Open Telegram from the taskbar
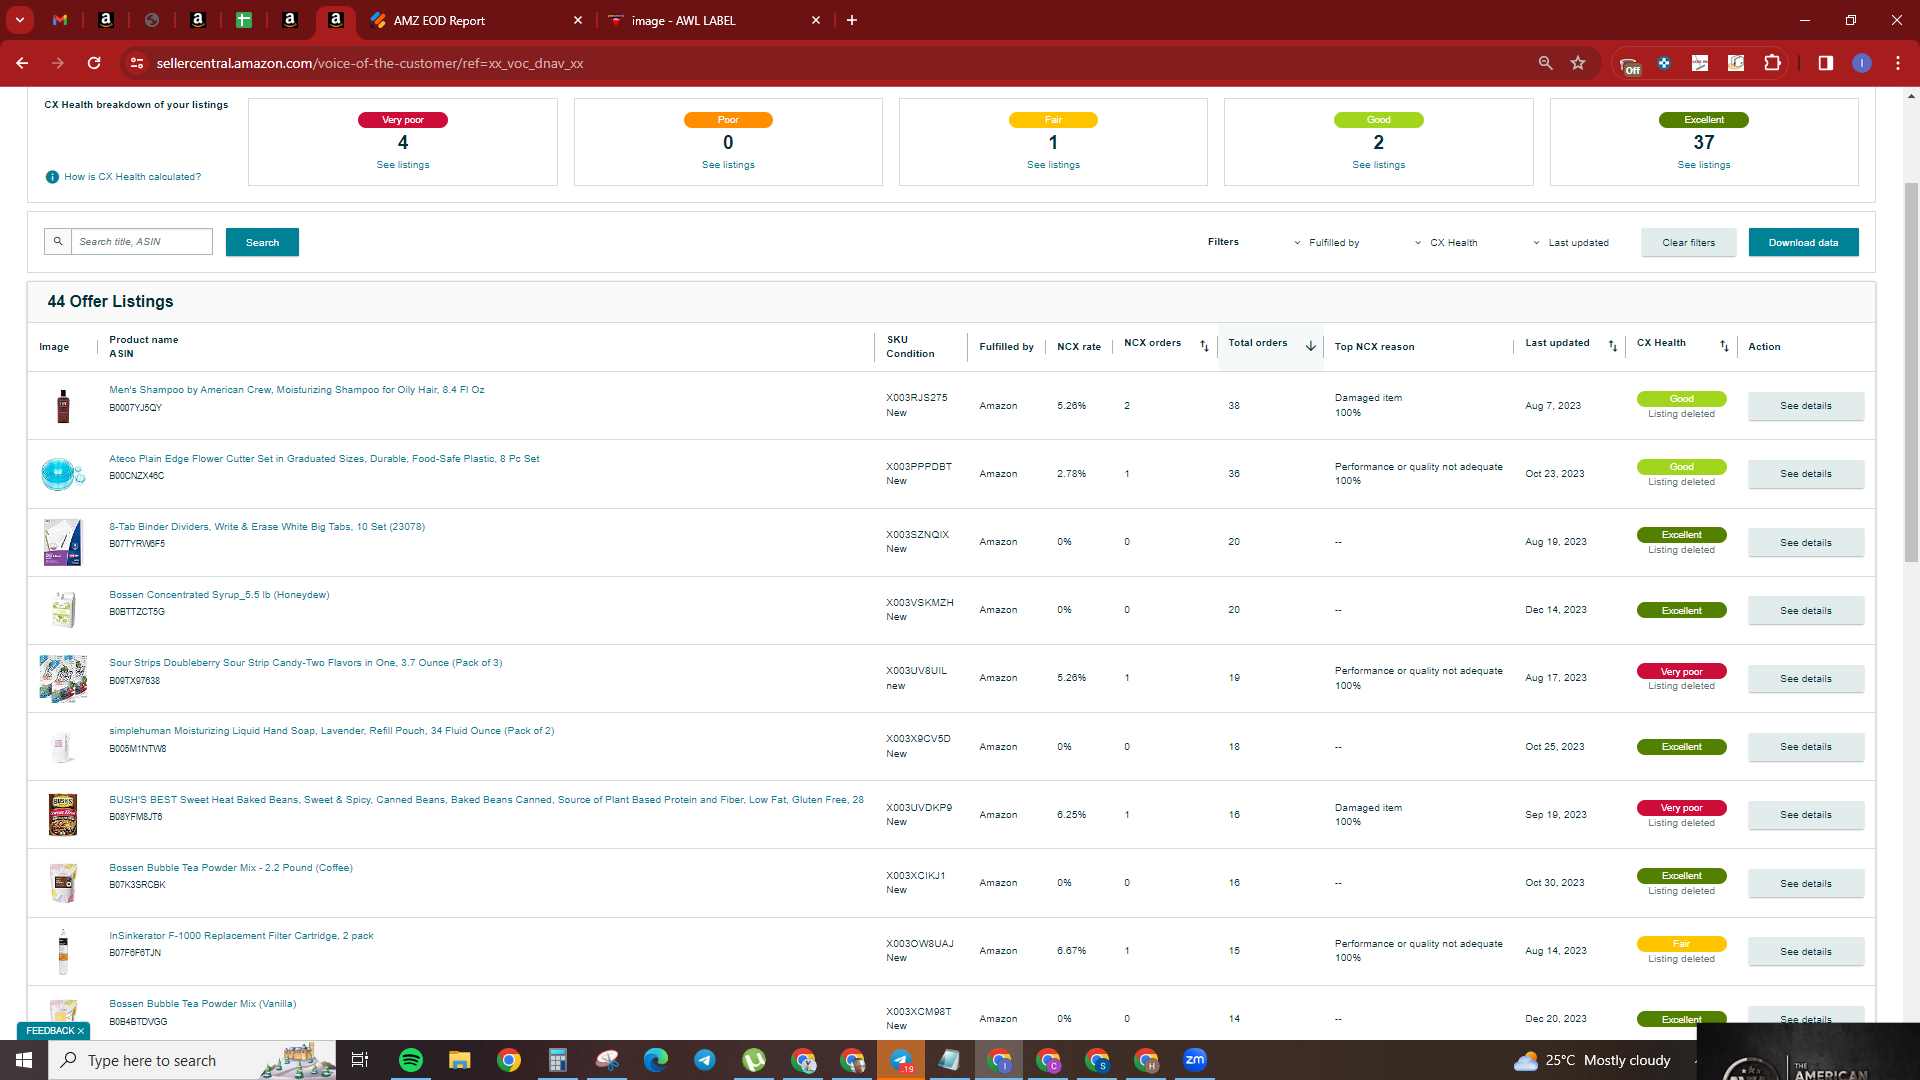 [705, 1060]
